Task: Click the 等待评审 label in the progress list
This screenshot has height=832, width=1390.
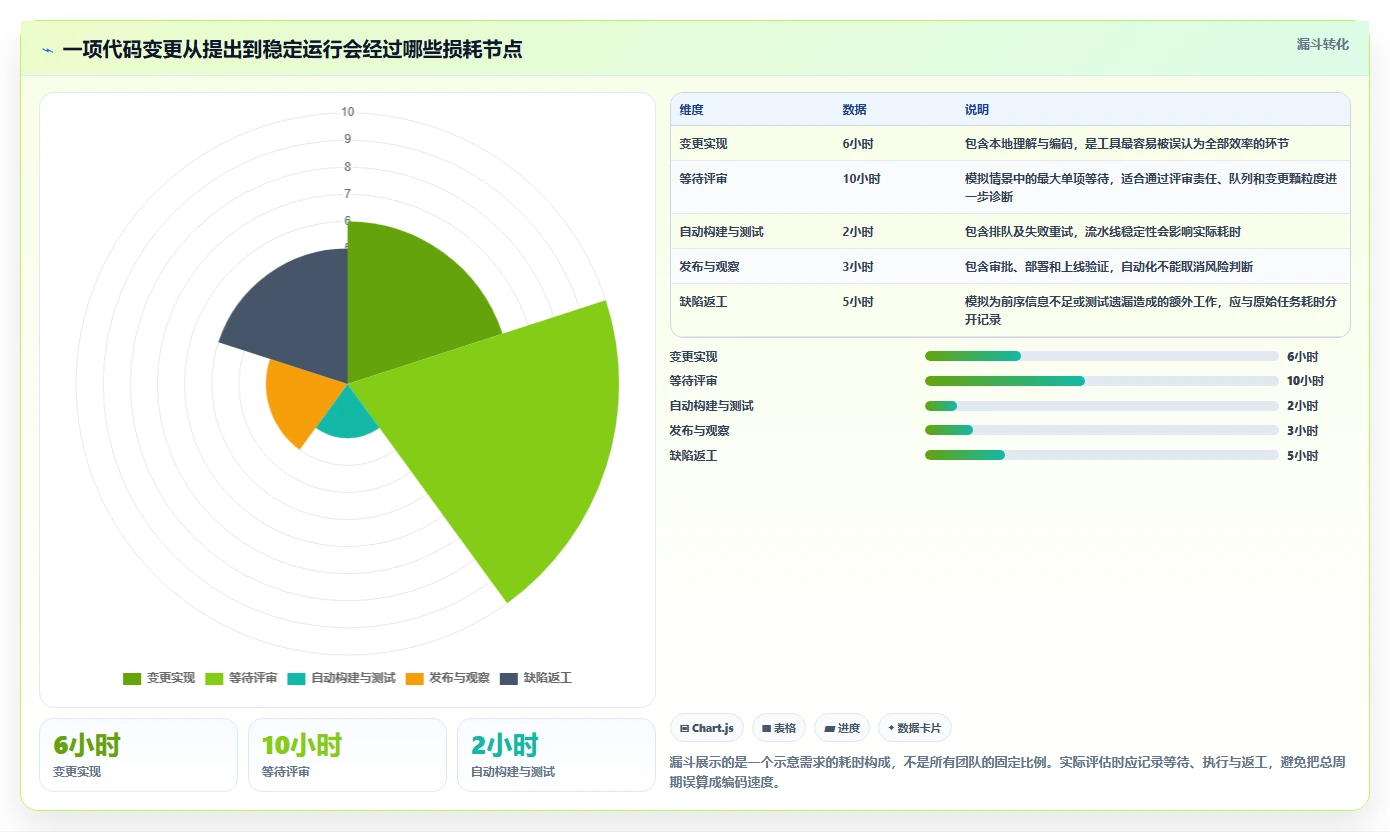Action: (x=693, y=381)
